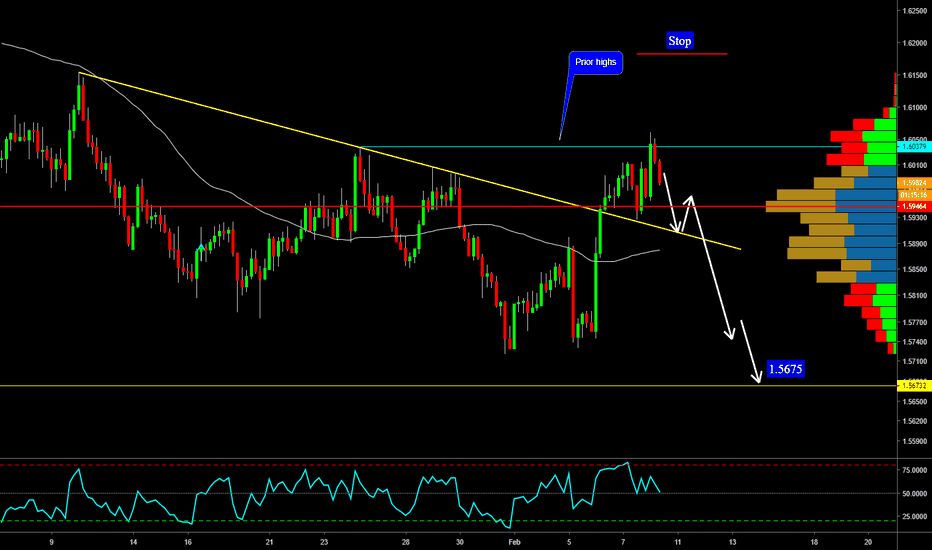932x550 pixels.
Task: Select the blue "1.5675" target label
Action: pyautogui.click(x=785, y=369)
